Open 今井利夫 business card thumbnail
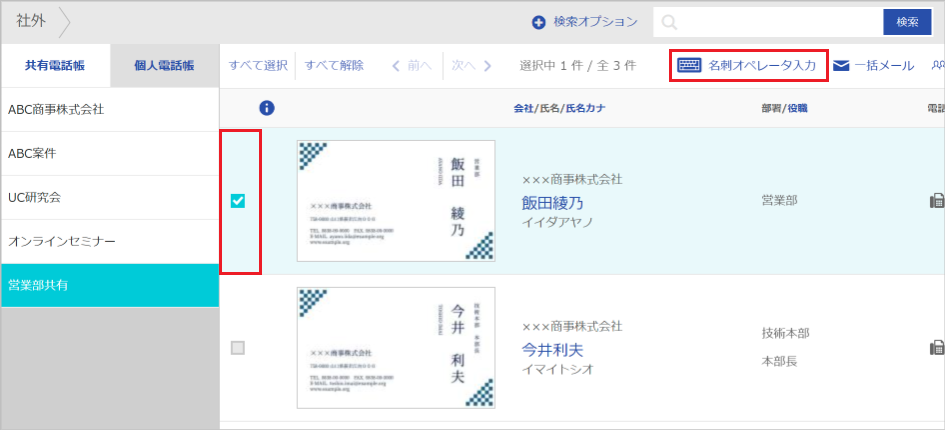 pos(396,348)
